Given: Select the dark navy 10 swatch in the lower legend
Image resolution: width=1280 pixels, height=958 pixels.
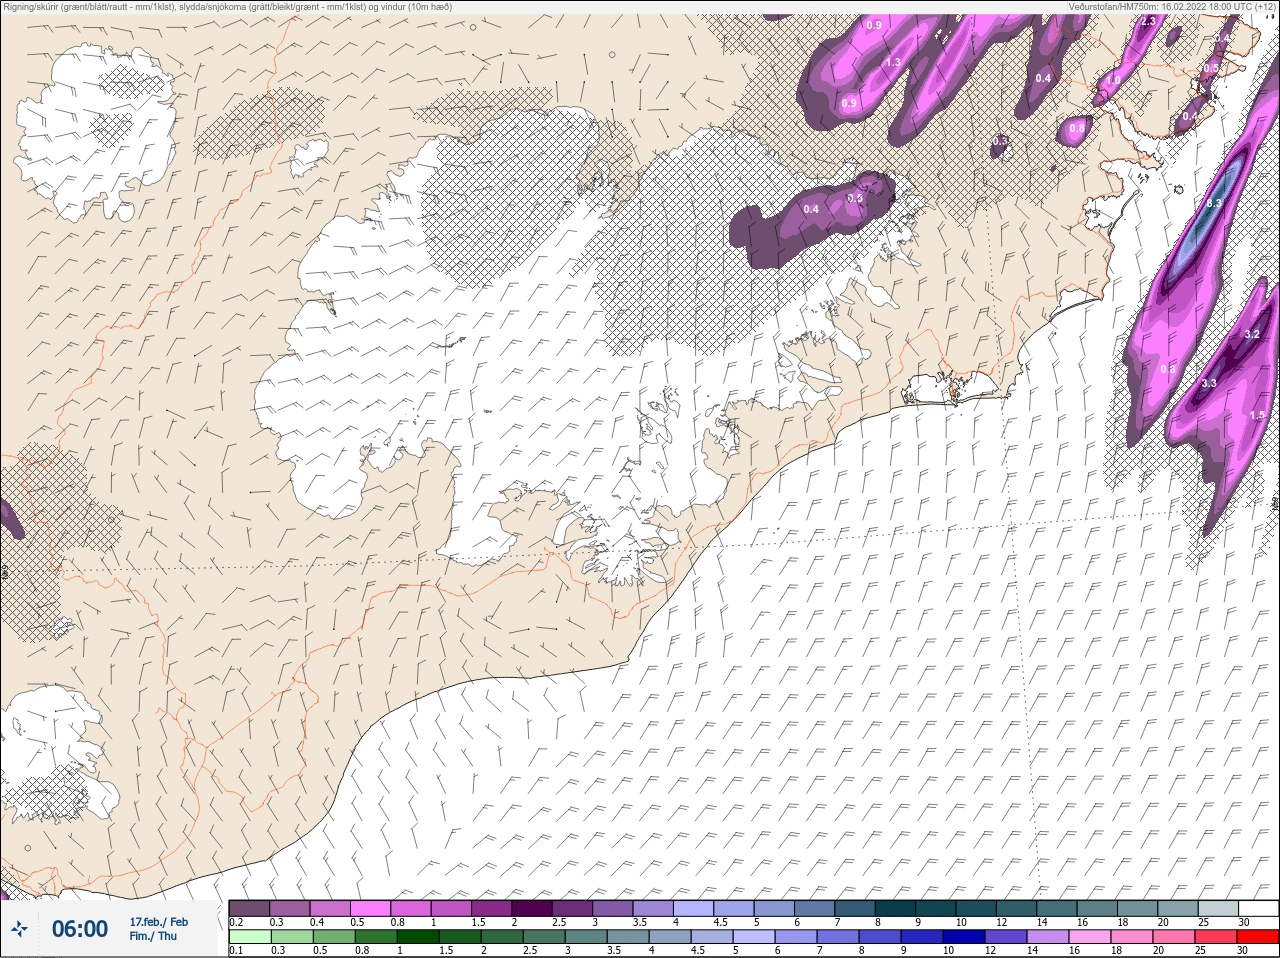Looking at the screenshot, I should coord(964,937).
